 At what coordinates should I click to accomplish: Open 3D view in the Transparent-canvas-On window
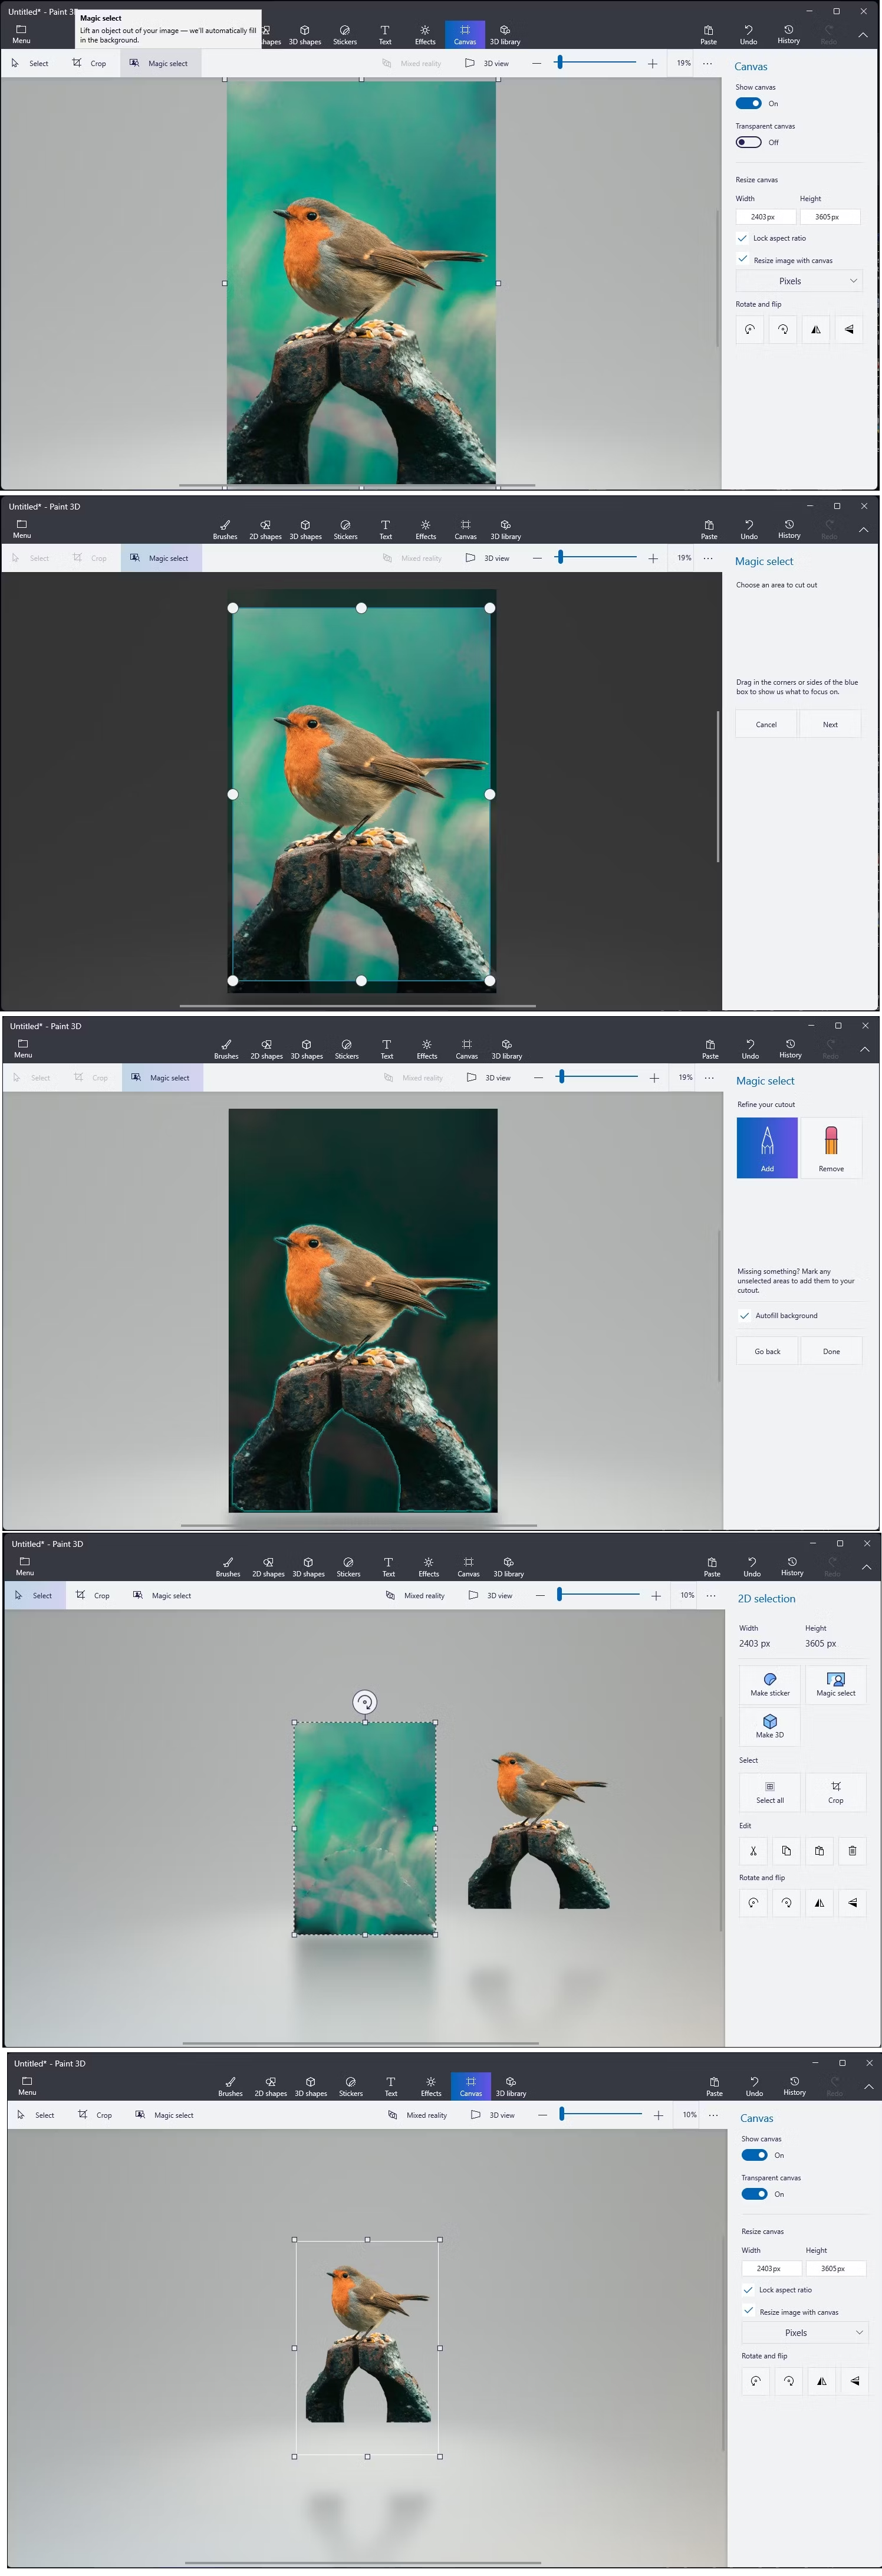click(494, 2115)
